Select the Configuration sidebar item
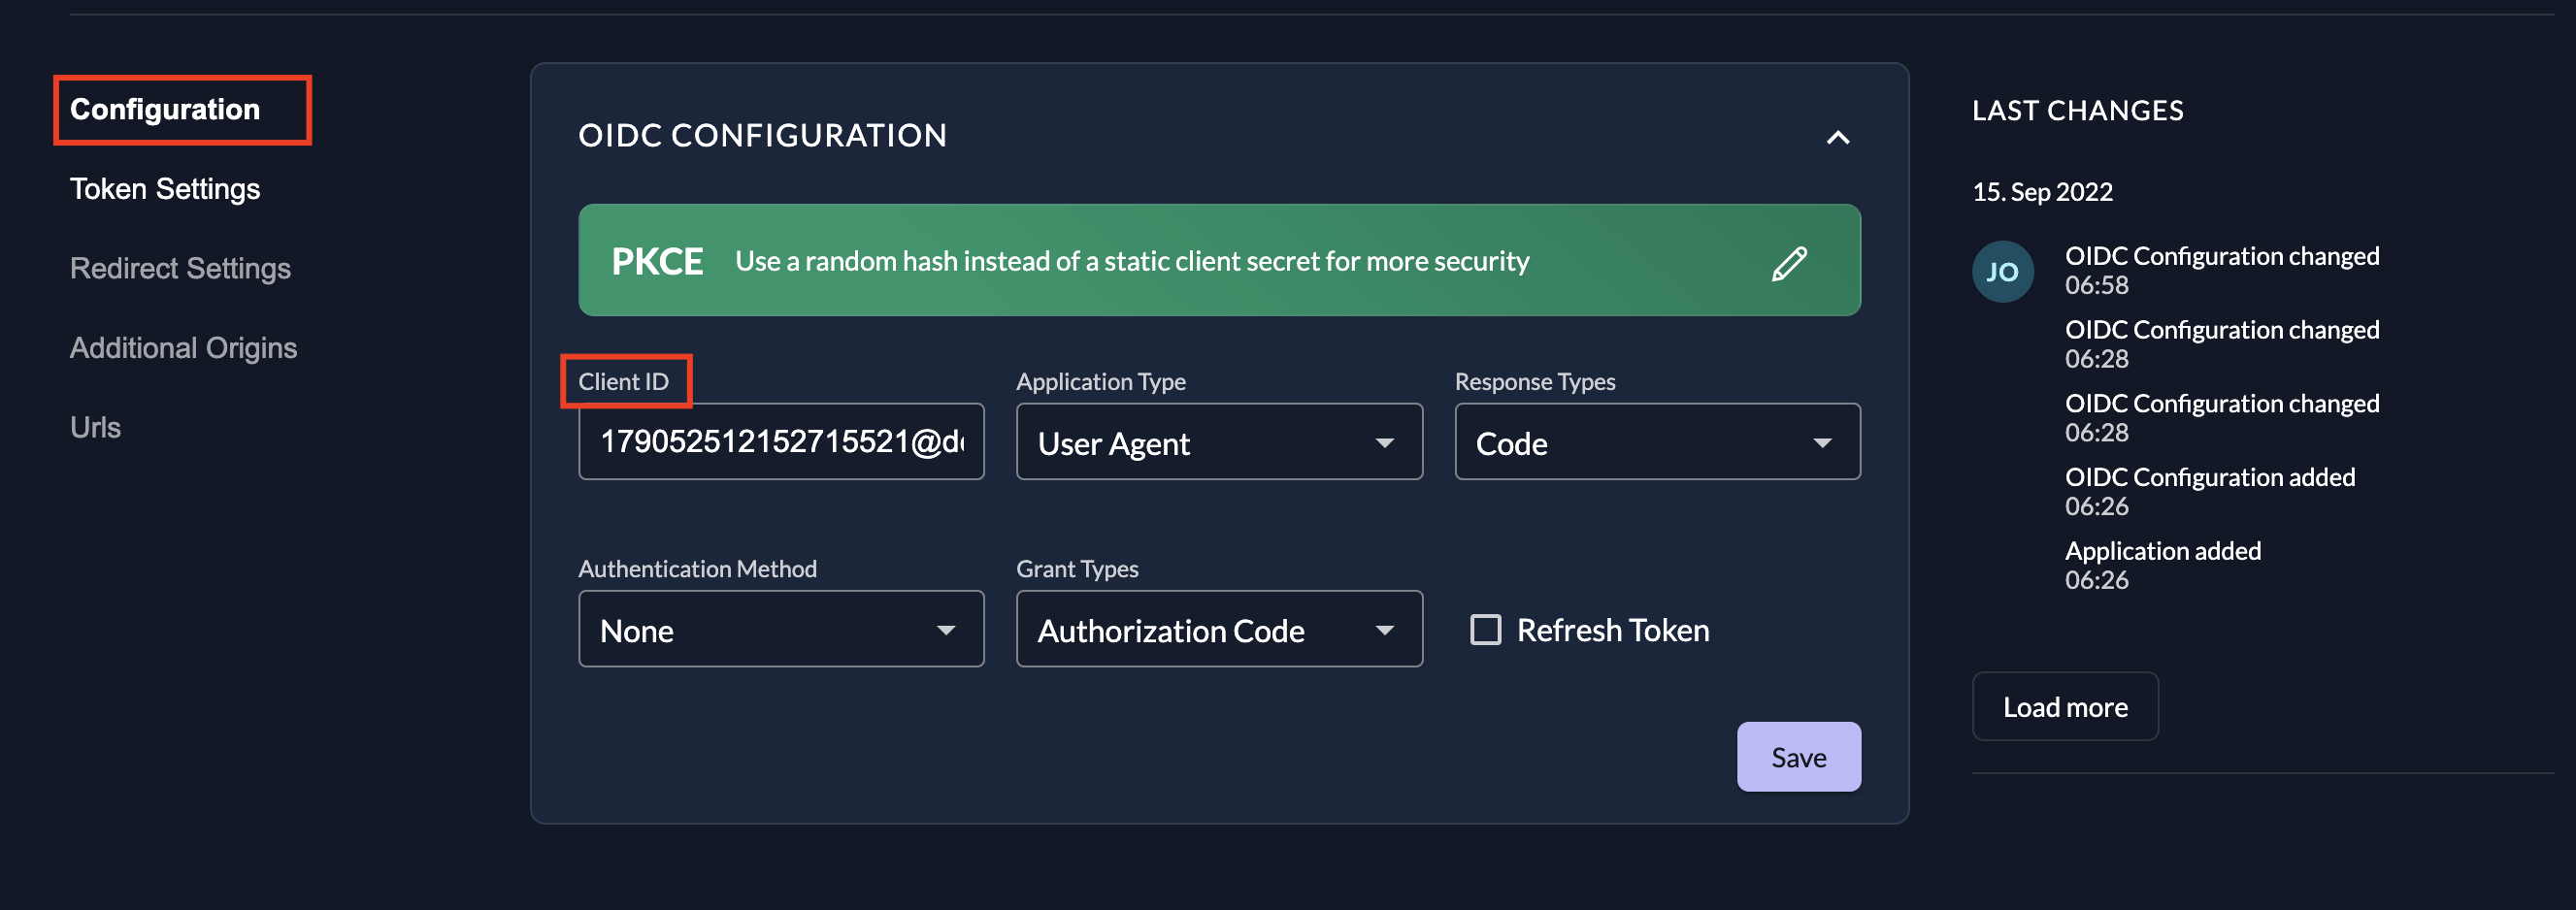Viewport: 2576px width, 910px height. tap(165, 110)
